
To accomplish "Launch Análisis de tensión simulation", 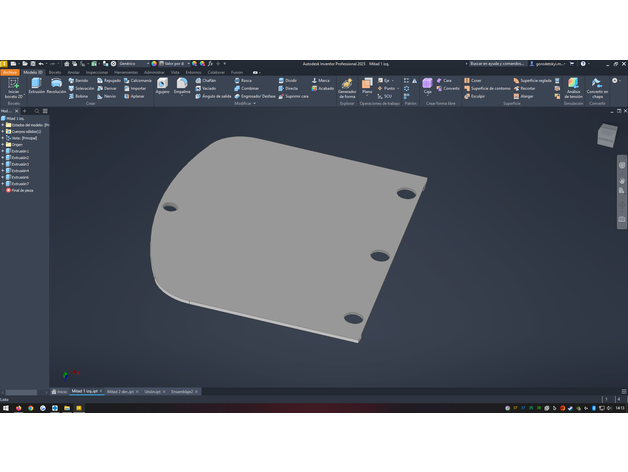I will [x=573, y=88].
